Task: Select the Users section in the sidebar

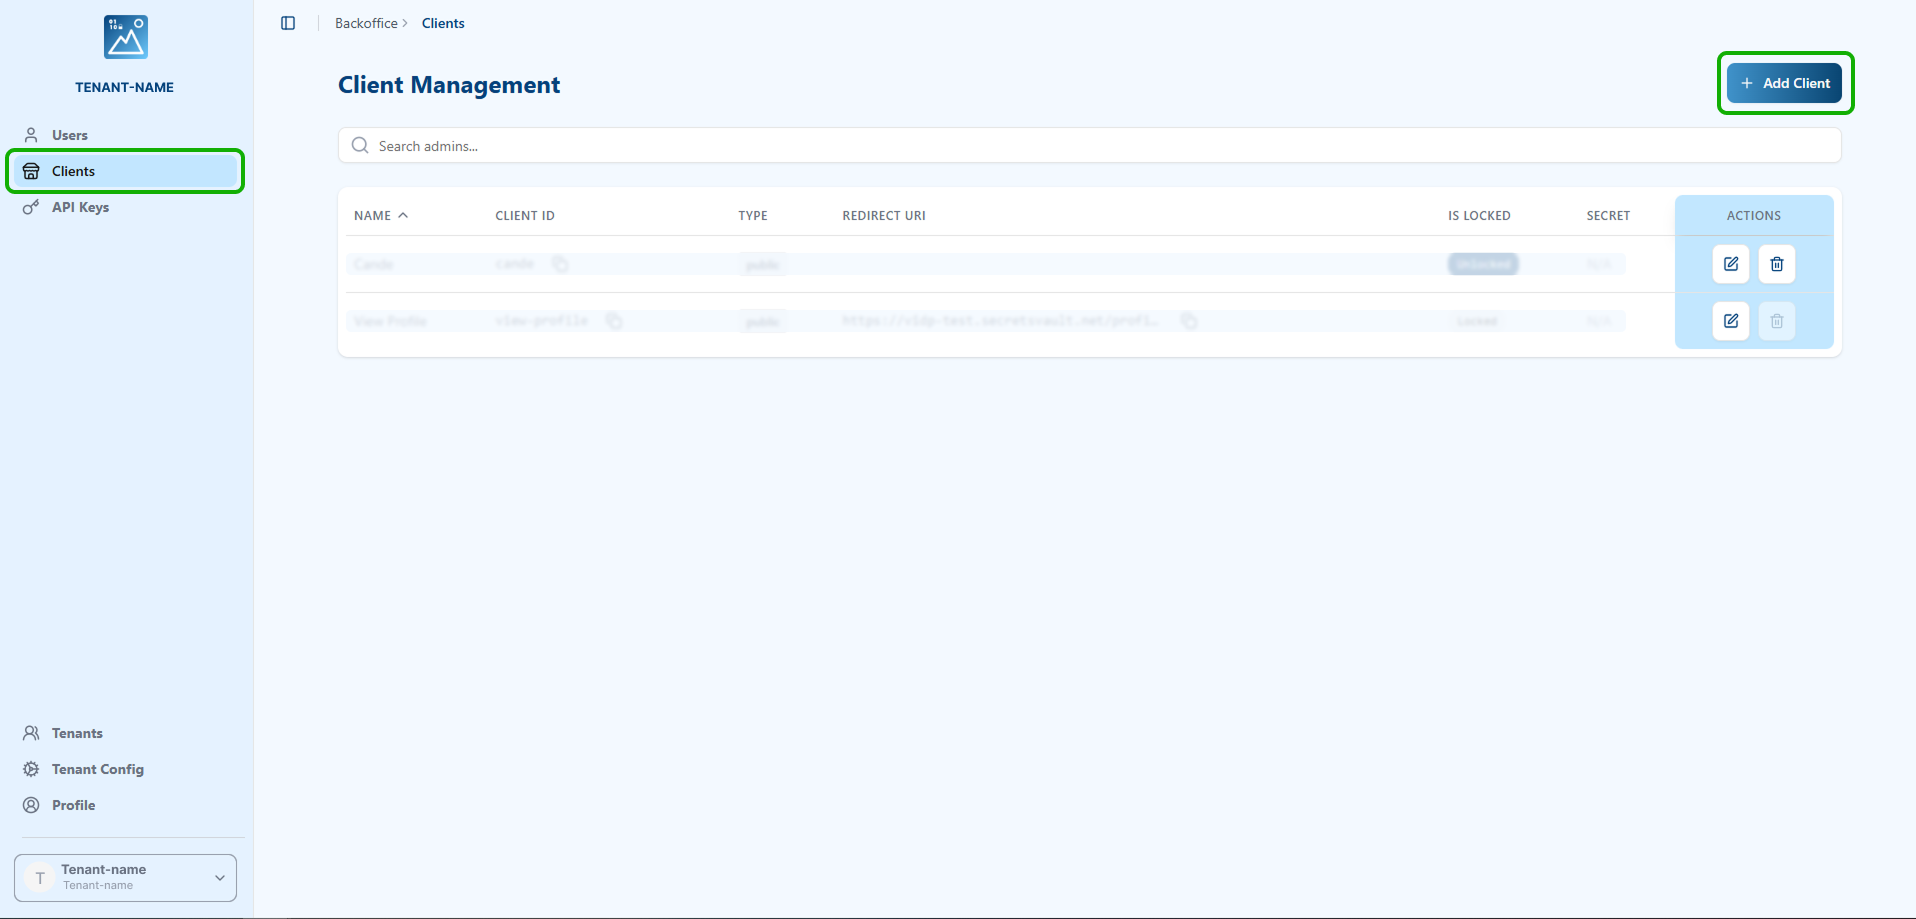Action: coord(69,134)
